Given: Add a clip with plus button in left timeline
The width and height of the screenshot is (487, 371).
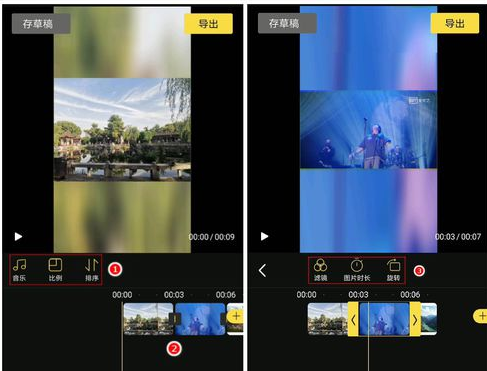Looking at the screenshot, I should (x=236, y=316).
